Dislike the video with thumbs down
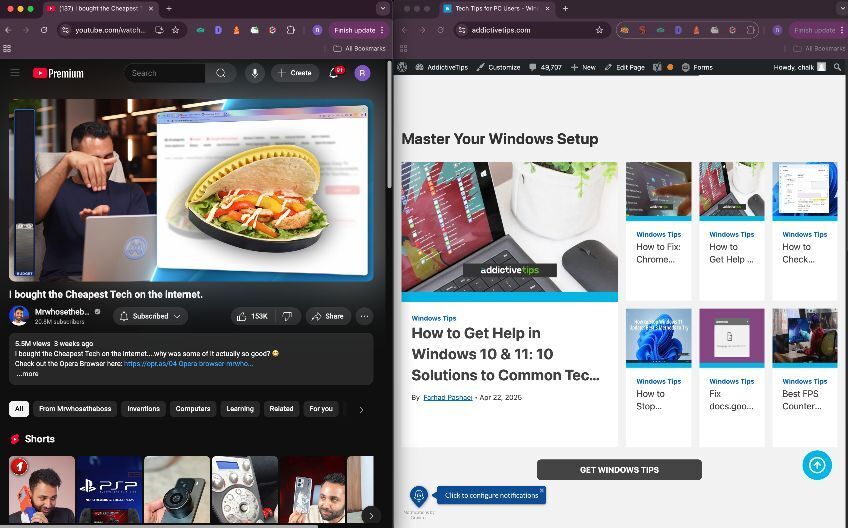The height and width of the screenshot is (528, 848). coord(287,316)
